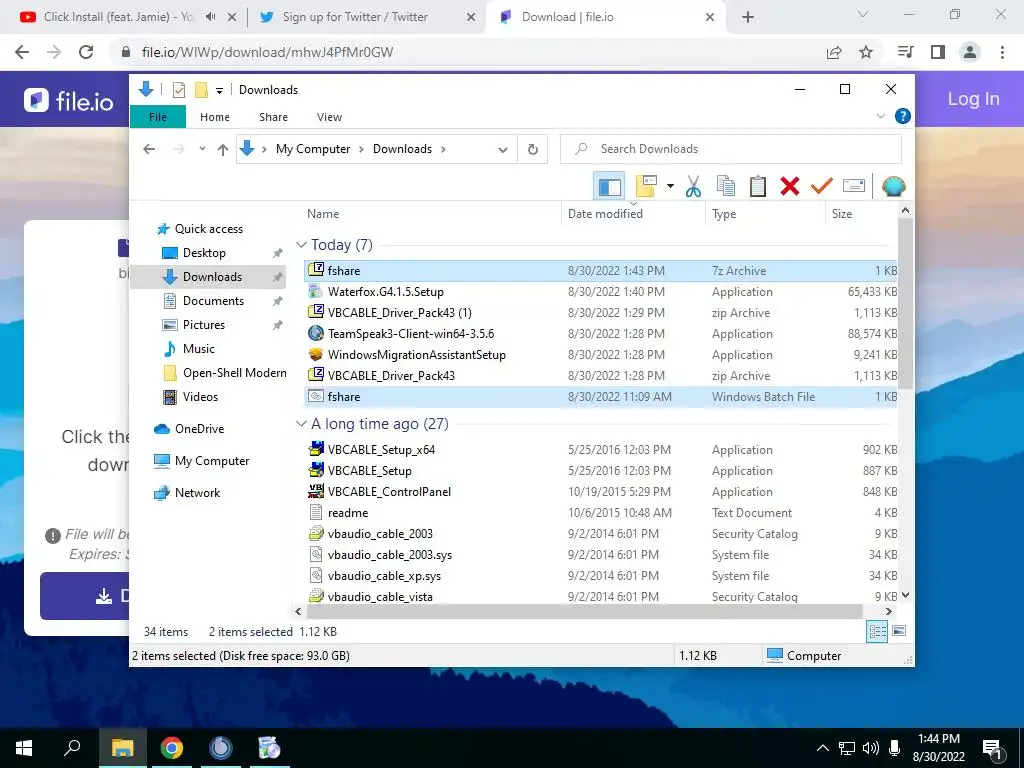Screen dimensions: 1024x768
Task: Open Chrome's side panel icon
Action: (938, 52)
